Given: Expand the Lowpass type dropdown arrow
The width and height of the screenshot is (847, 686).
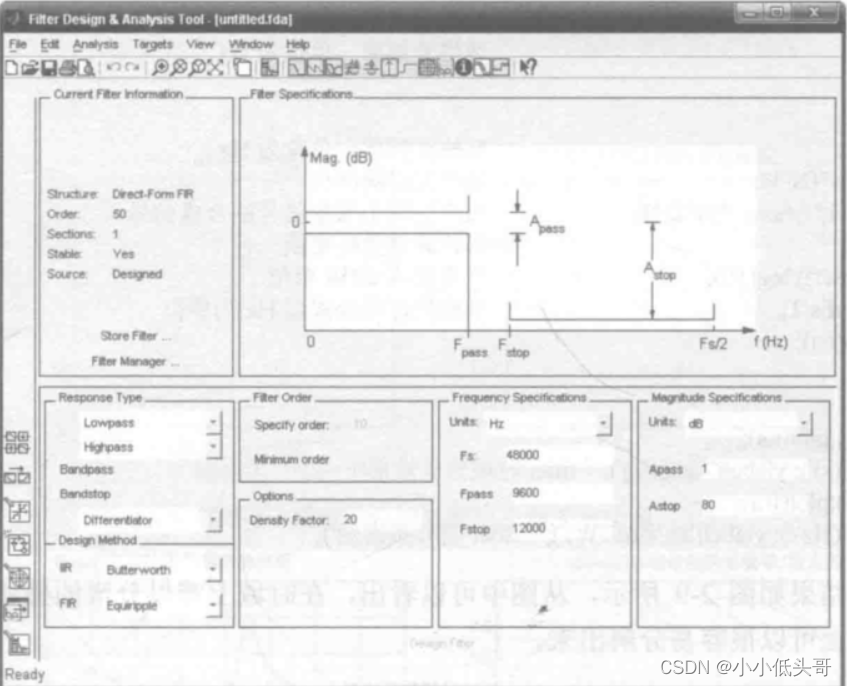Looking at the screenshot, I should pos(213,422).
